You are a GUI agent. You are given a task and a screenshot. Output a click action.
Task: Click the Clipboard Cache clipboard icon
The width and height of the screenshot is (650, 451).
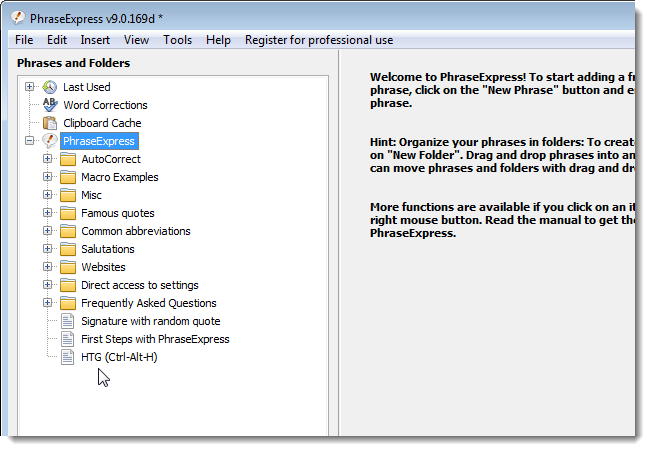tap(50, 123)
